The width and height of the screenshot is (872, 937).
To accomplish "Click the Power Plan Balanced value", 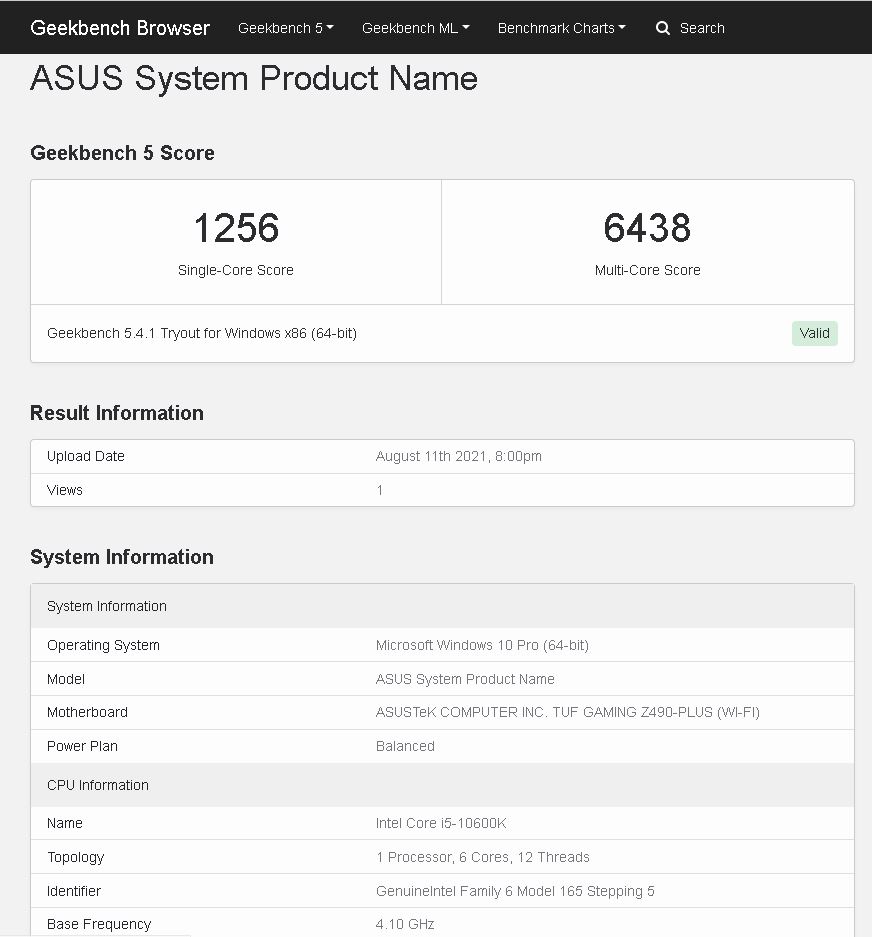I will [405, 746].
